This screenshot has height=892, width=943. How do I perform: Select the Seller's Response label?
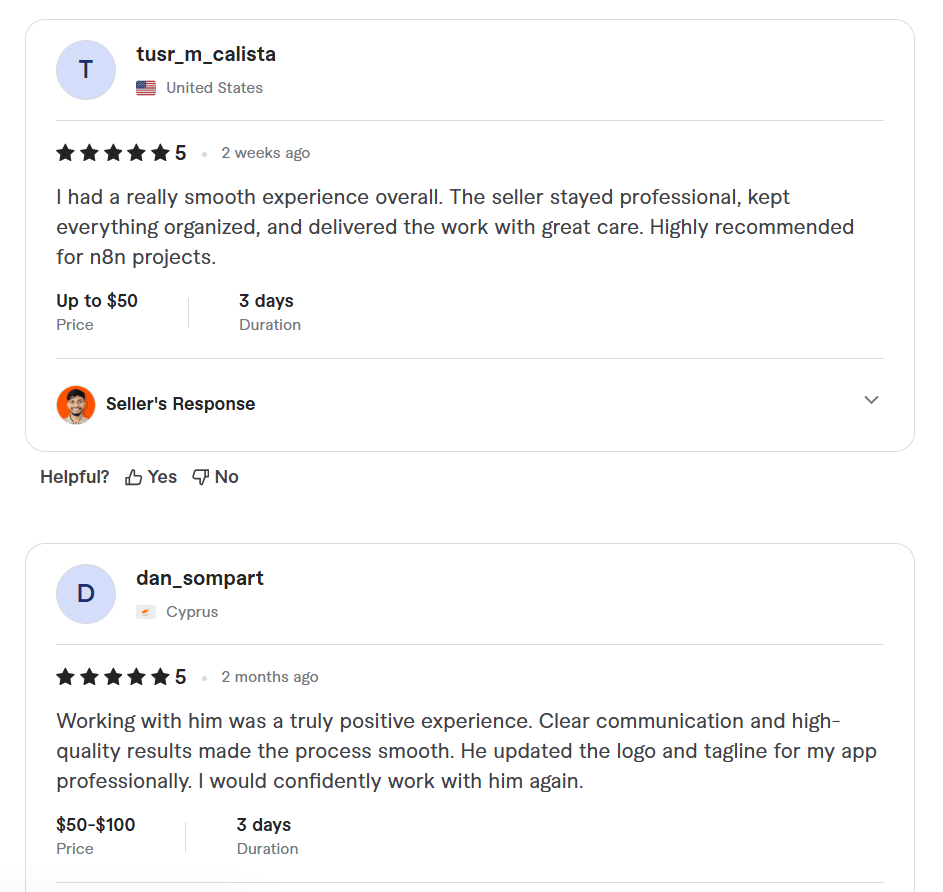click(x=181, y=404)
